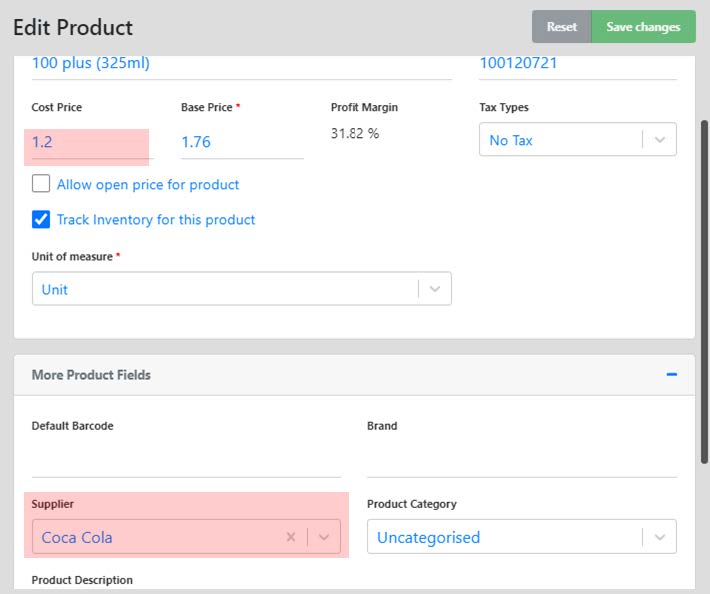Open the Supplier dropdown chevron
Viewport: 710px width, 594px height.
click(x=324, y=537)
